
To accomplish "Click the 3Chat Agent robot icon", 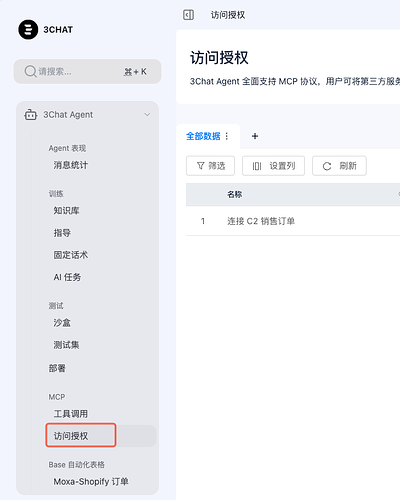I will coord(31,115).
